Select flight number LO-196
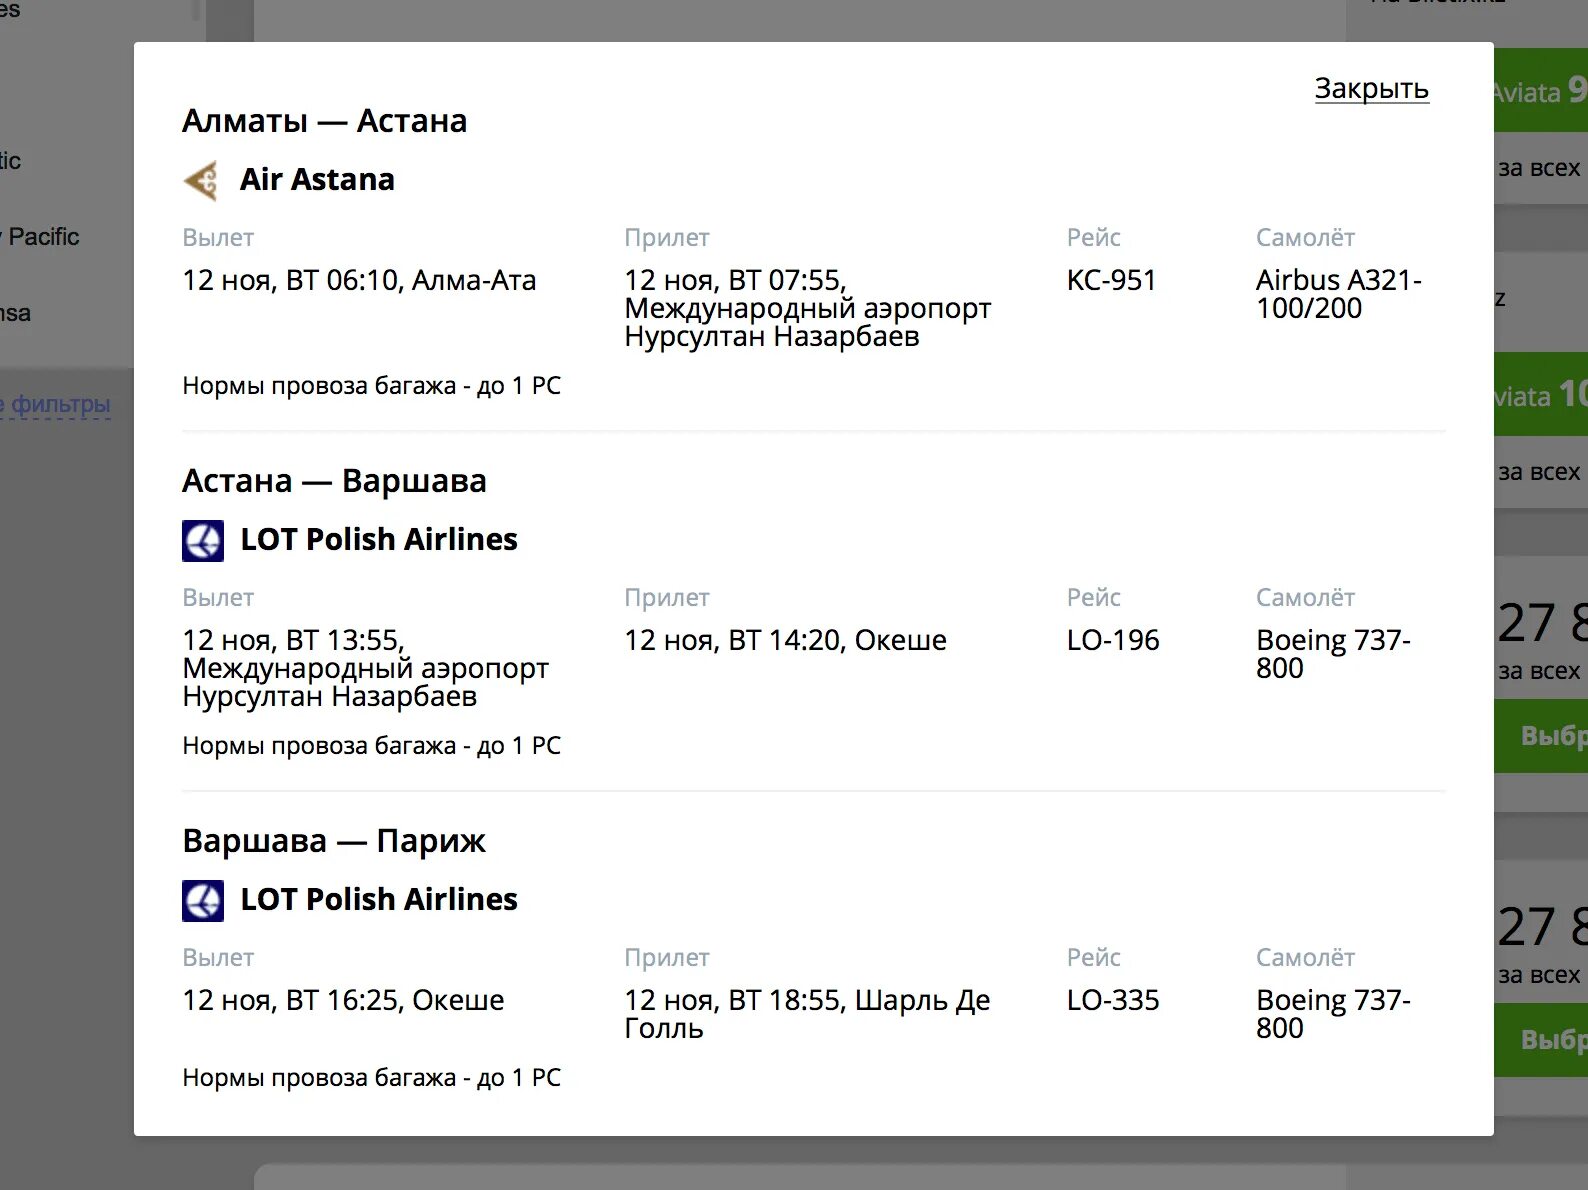The height and width of the screenshot is (1190, 1588). pyautogui.click(x=1113, y=640)
